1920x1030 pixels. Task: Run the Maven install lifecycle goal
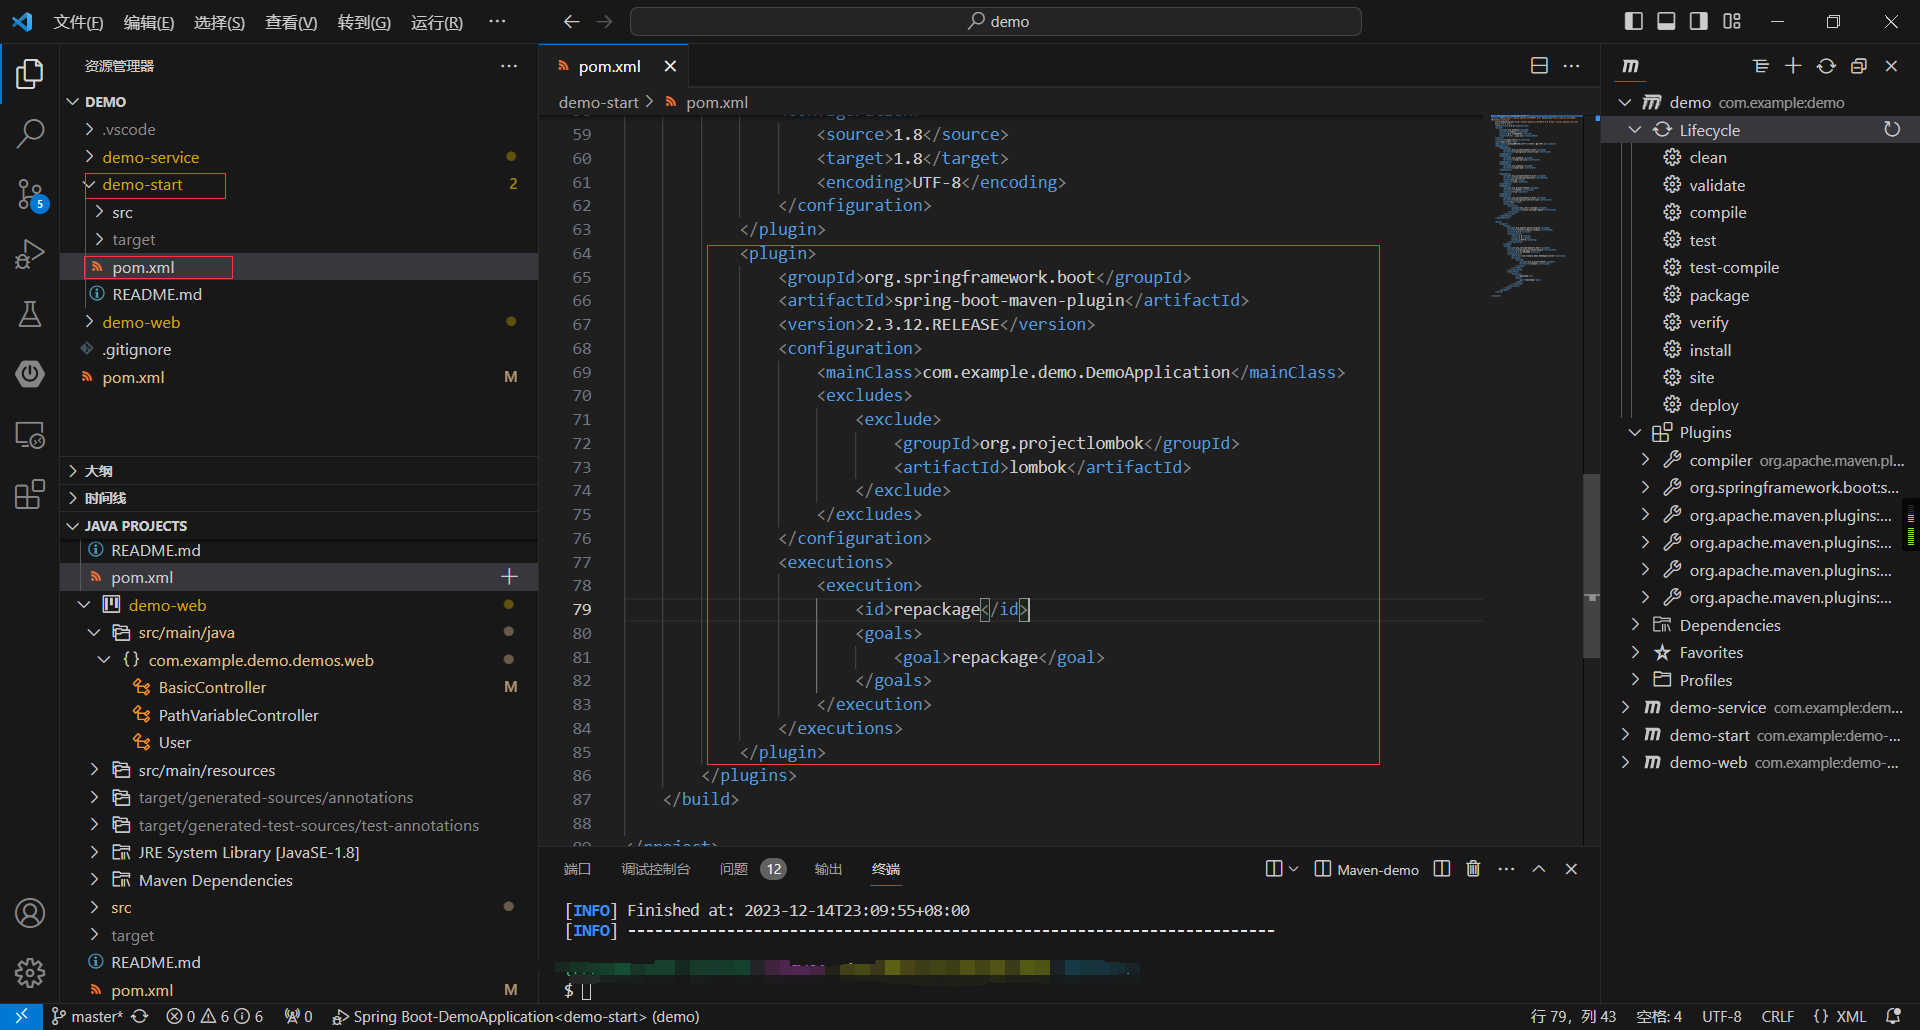(1709, 351)
